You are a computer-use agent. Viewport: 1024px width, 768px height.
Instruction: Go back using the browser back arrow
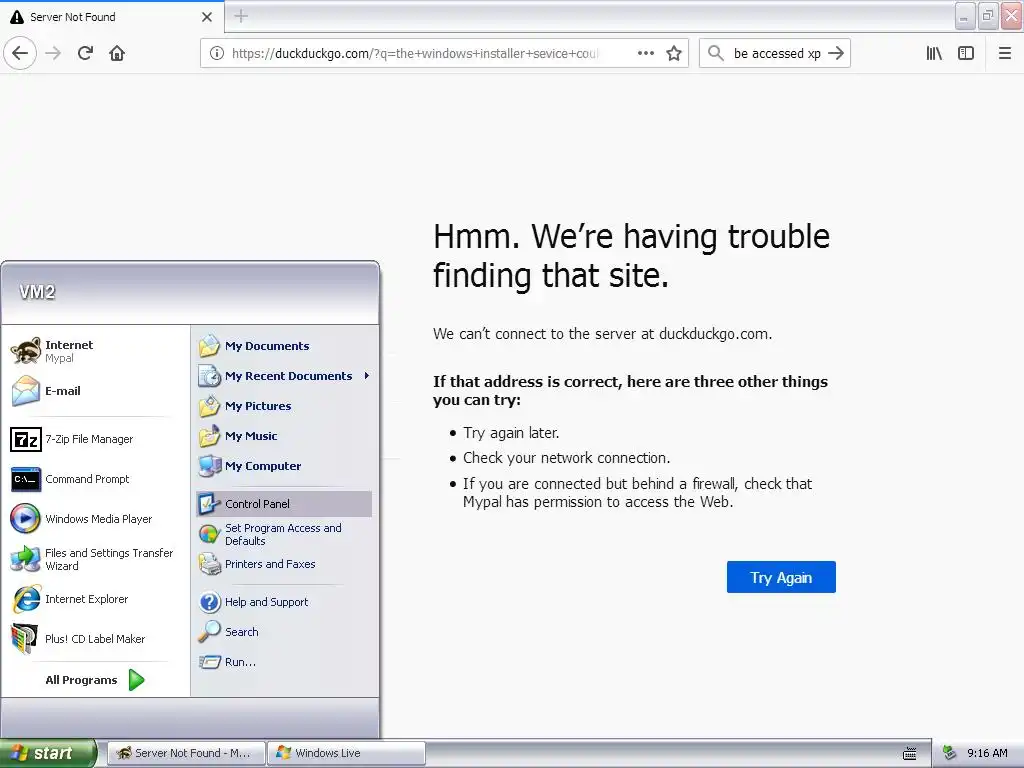(20, 53)
